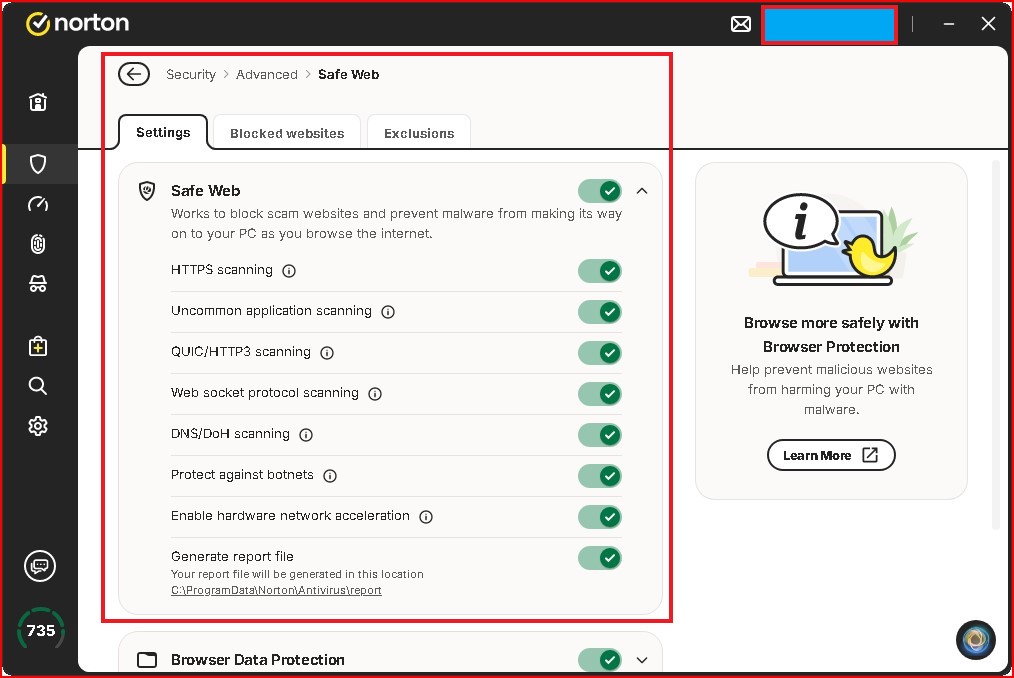Show info for Uncommon application scanning
The image size is (1014, 678).
point(388,312)
